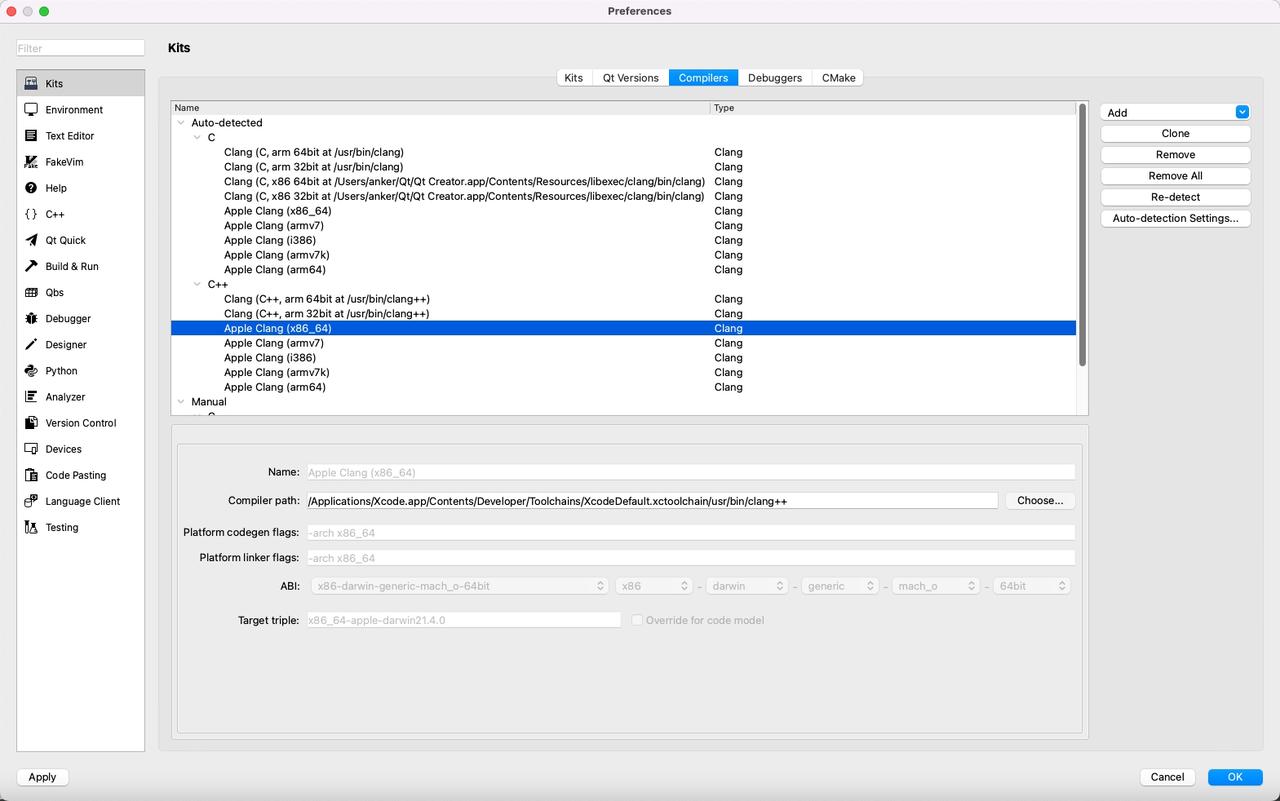Screen dimensions: 1280x801
Task: Switch to the Debuggers tab
Action: click(775, 78)
